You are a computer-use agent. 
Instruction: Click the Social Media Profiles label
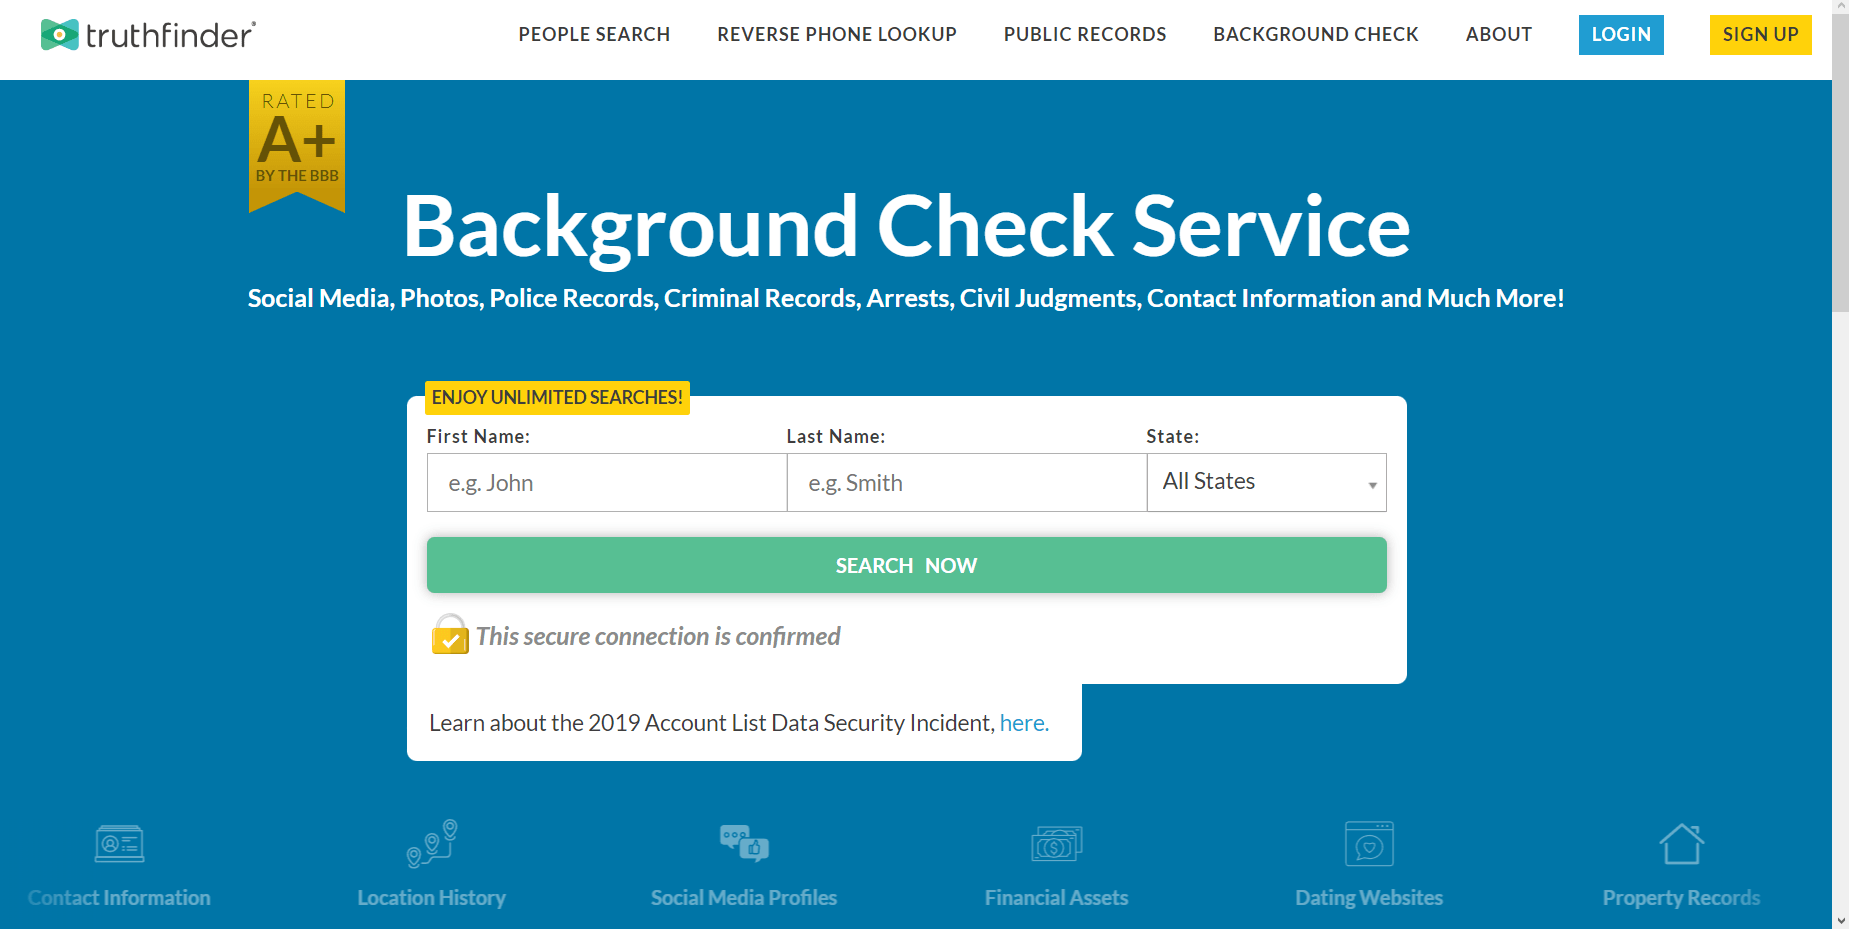(x=744, y=898)
